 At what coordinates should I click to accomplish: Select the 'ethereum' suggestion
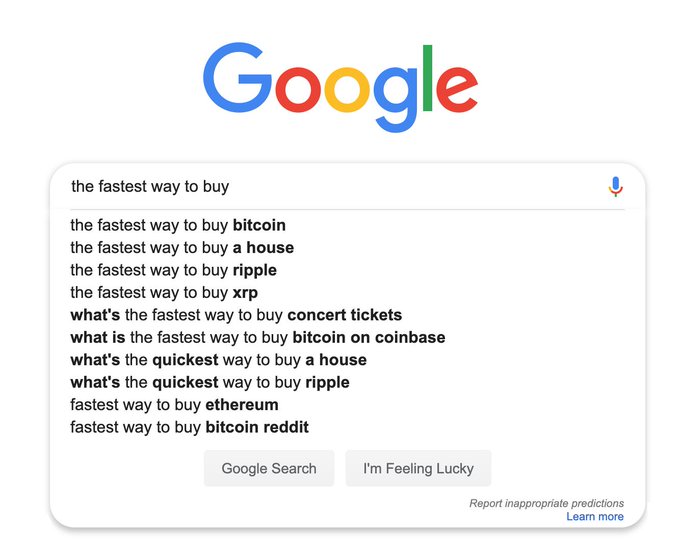tap(174, 405)
